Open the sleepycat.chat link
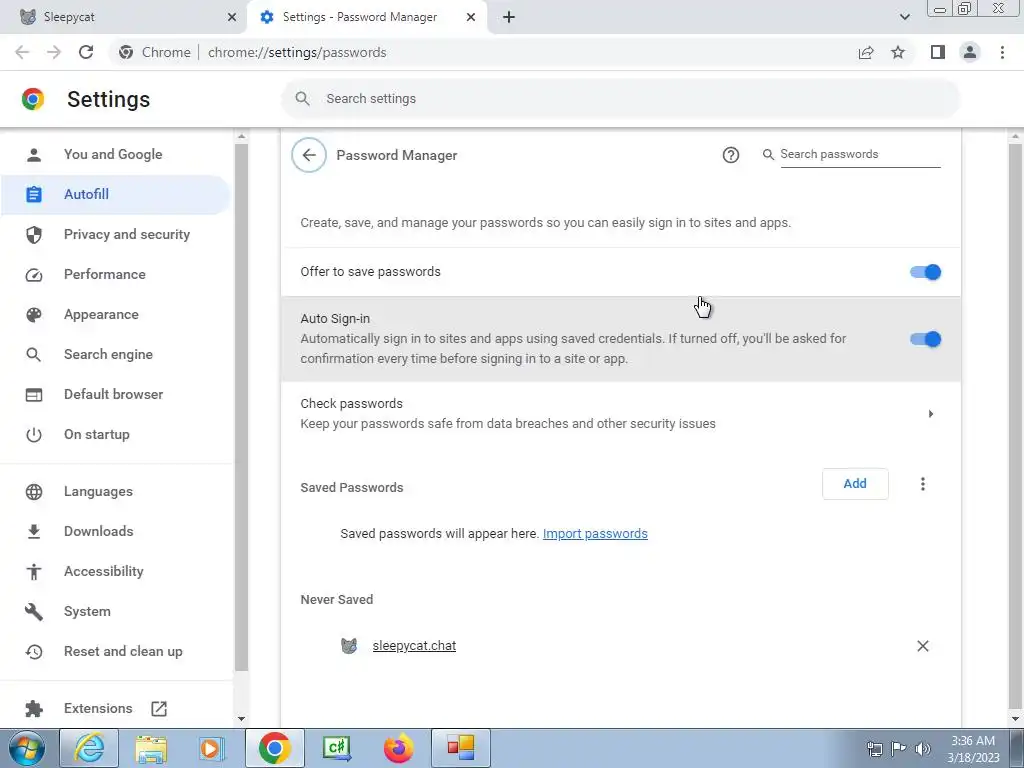This screenshot has height=768, width=1024. click(414, 646)
